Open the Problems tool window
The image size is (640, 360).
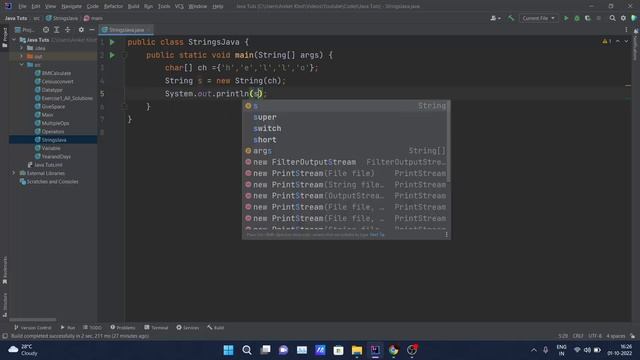coord(123,328)
